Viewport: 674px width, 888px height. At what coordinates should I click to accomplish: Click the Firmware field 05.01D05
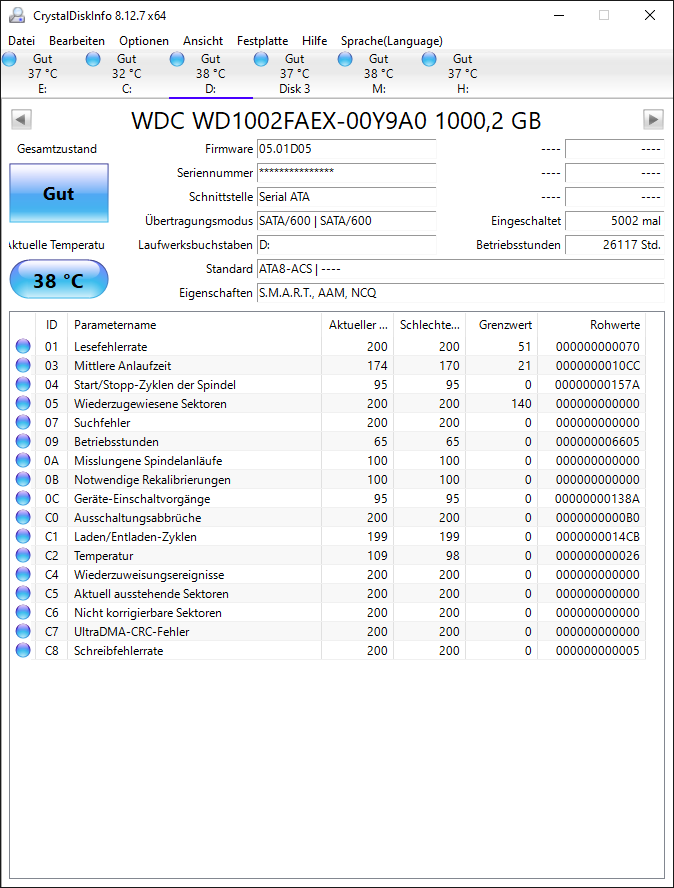pyautogui.click(x=346, y=149)
